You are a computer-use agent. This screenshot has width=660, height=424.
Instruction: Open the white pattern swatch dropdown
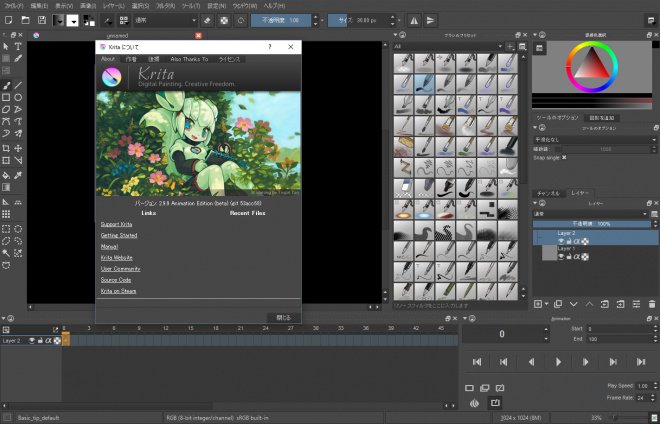coord(72,20)
